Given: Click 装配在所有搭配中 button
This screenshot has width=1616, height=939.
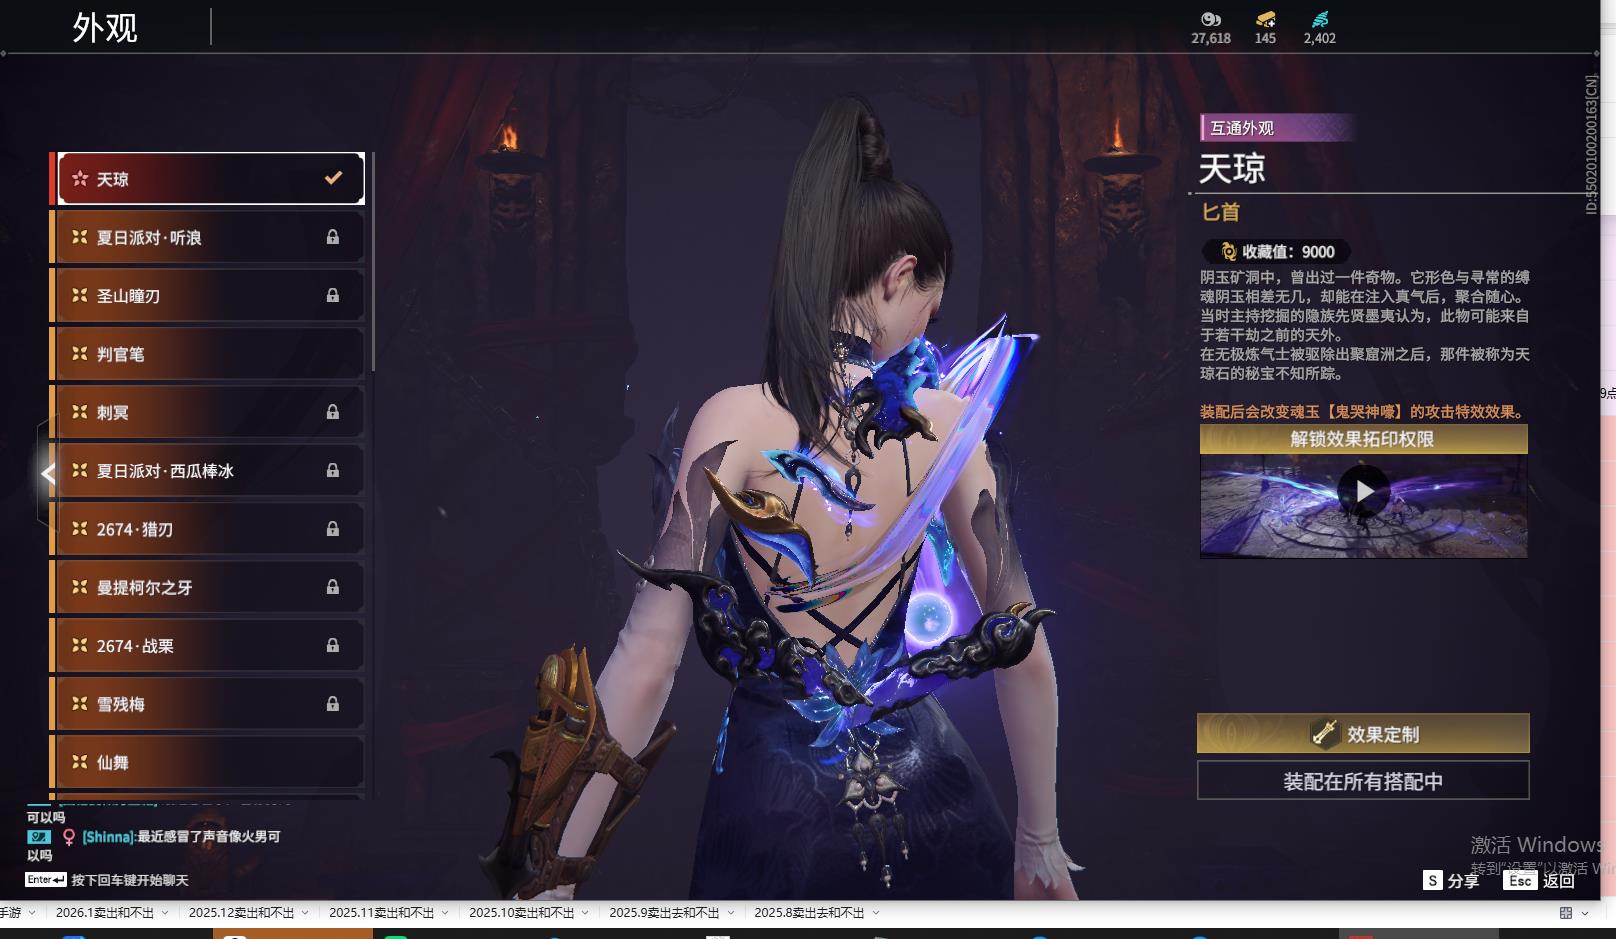Looking at the screenshot, I should click(1363, 781).
